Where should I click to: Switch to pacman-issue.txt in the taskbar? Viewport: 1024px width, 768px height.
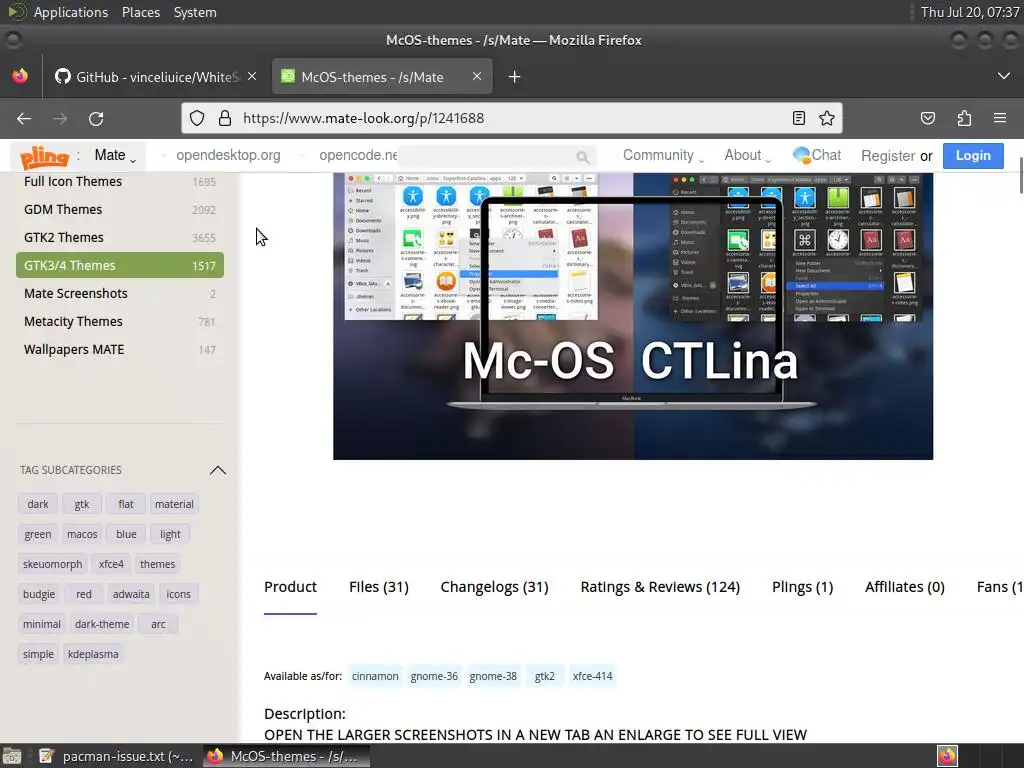(116, 756)
